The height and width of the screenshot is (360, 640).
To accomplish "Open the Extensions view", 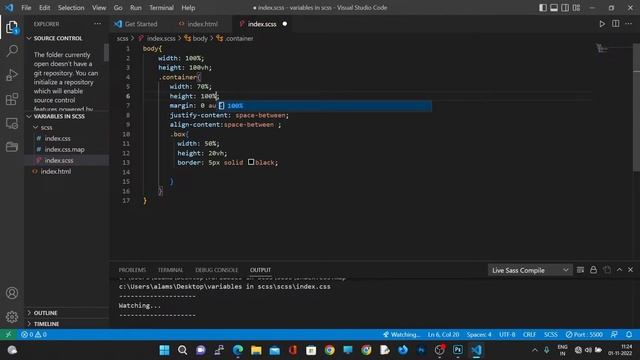I will click(12, 99).
